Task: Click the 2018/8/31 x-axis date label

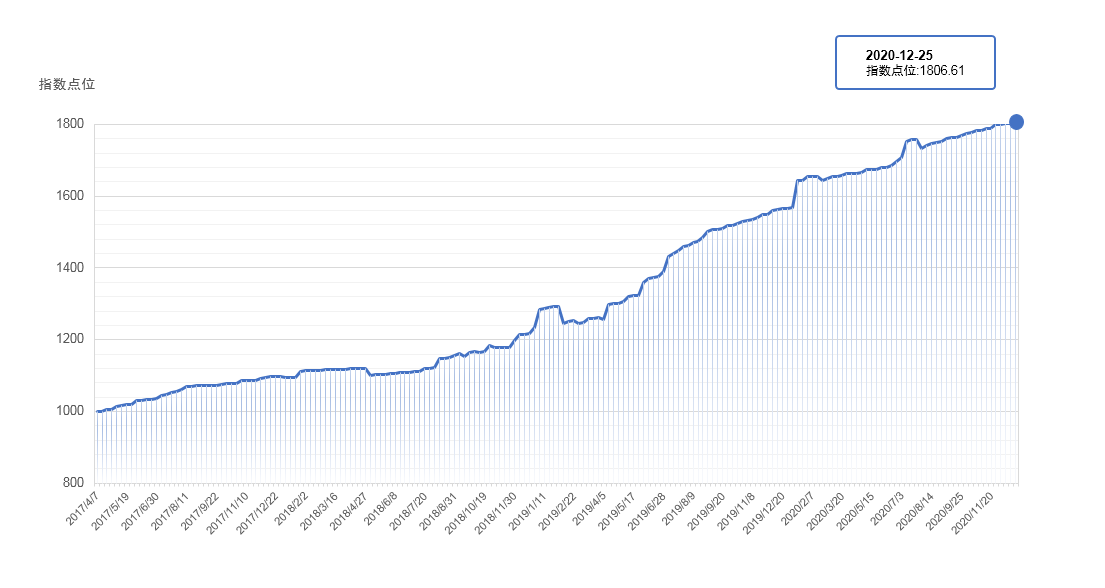Action: [438, 510]
